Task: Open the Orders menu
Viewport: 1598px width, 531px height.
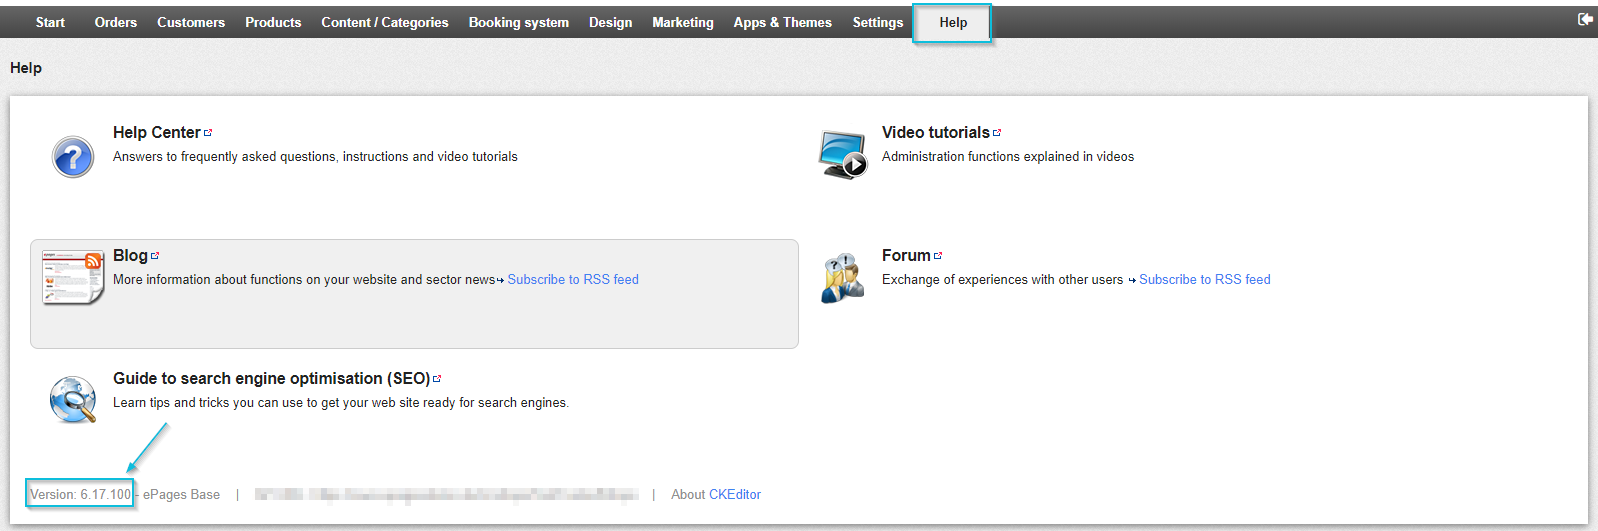Action: [116, 22]
